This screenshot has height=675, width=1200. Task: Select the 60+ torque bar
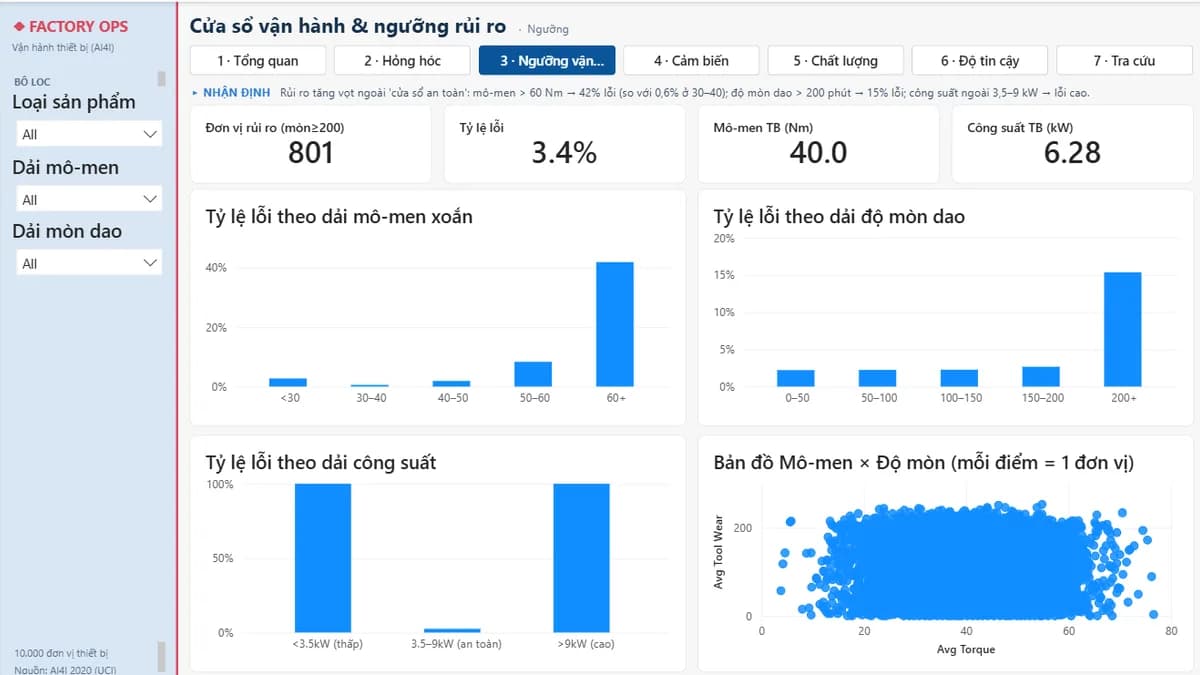tap(615, 324)
